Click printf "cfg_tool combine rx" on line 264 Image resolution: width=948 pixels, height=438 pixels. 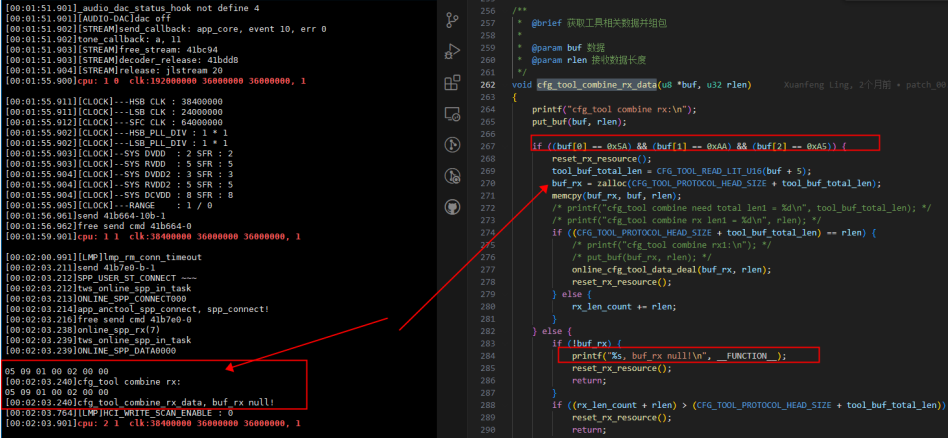(614, 110)
